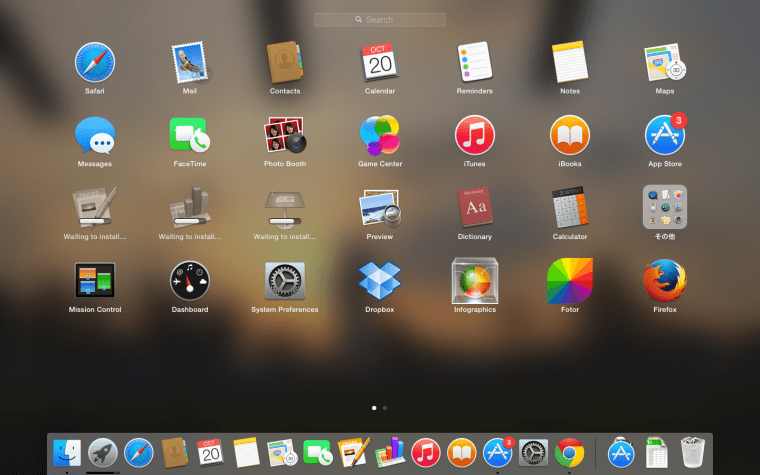
Task: Open the Applications stack in the Dock
Action: [621, 453]
